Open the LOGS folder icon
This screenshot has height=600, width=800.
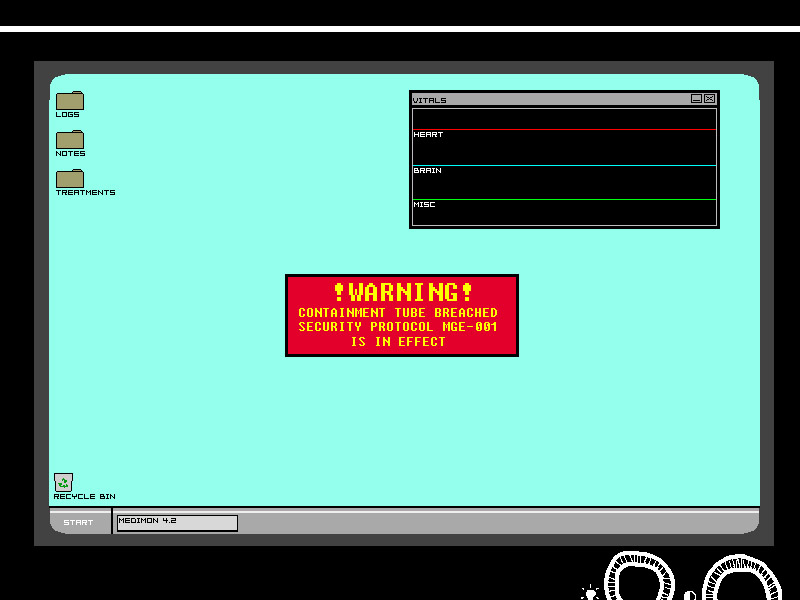click(69, 101)
